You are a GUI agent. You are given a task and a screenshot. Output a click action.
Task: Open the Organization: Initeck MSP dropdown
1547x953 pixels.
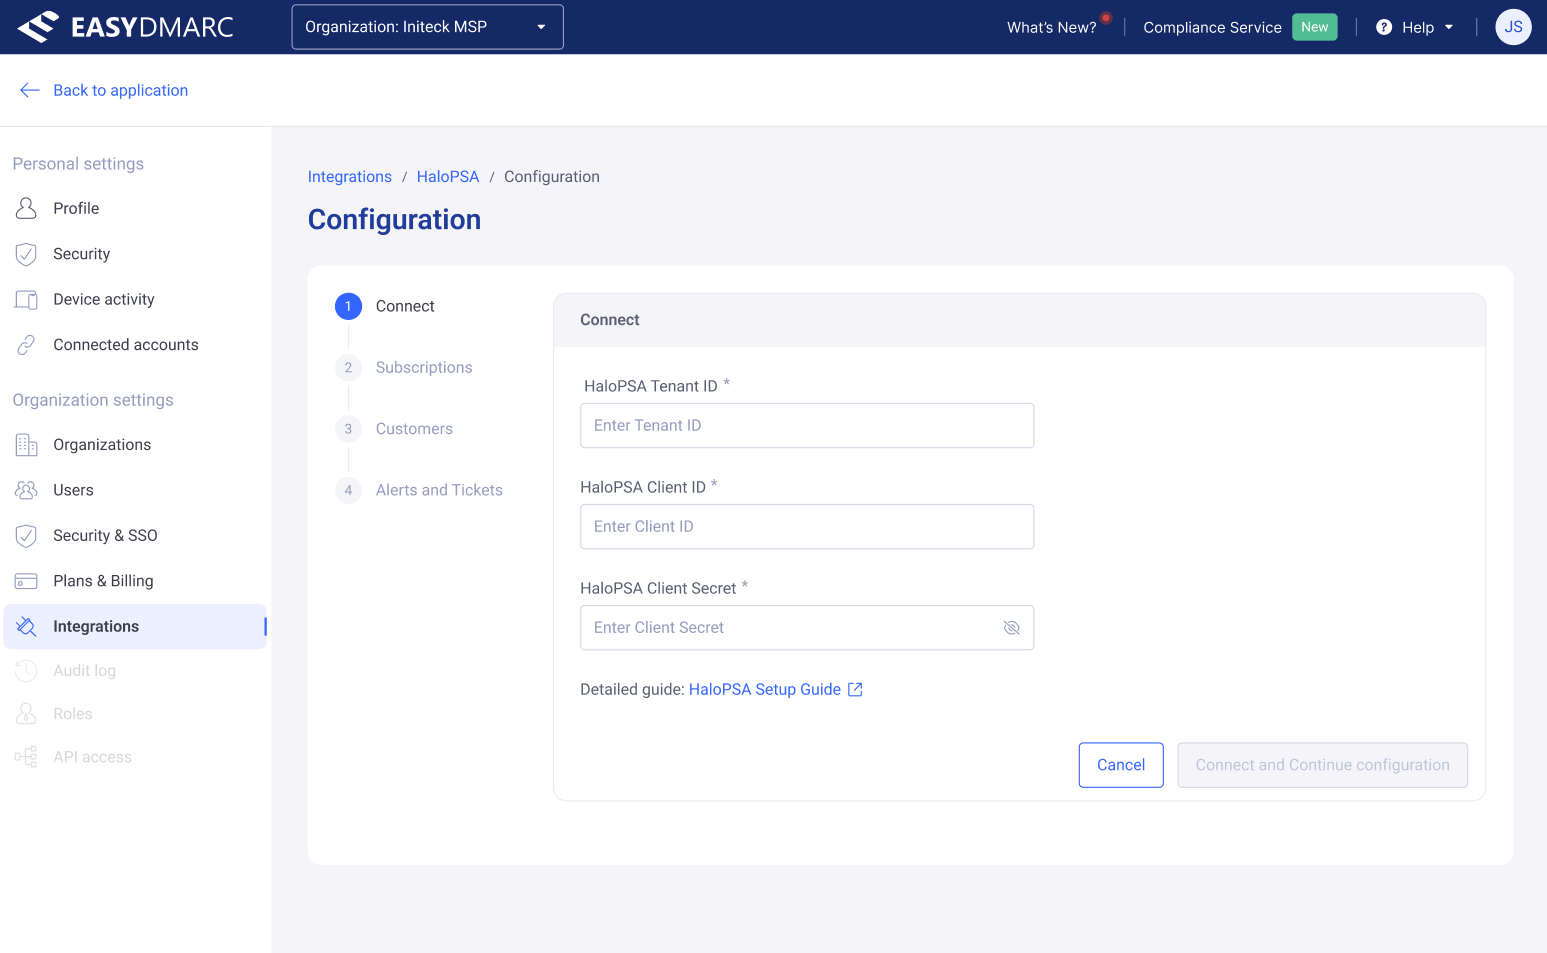[427, 27]
